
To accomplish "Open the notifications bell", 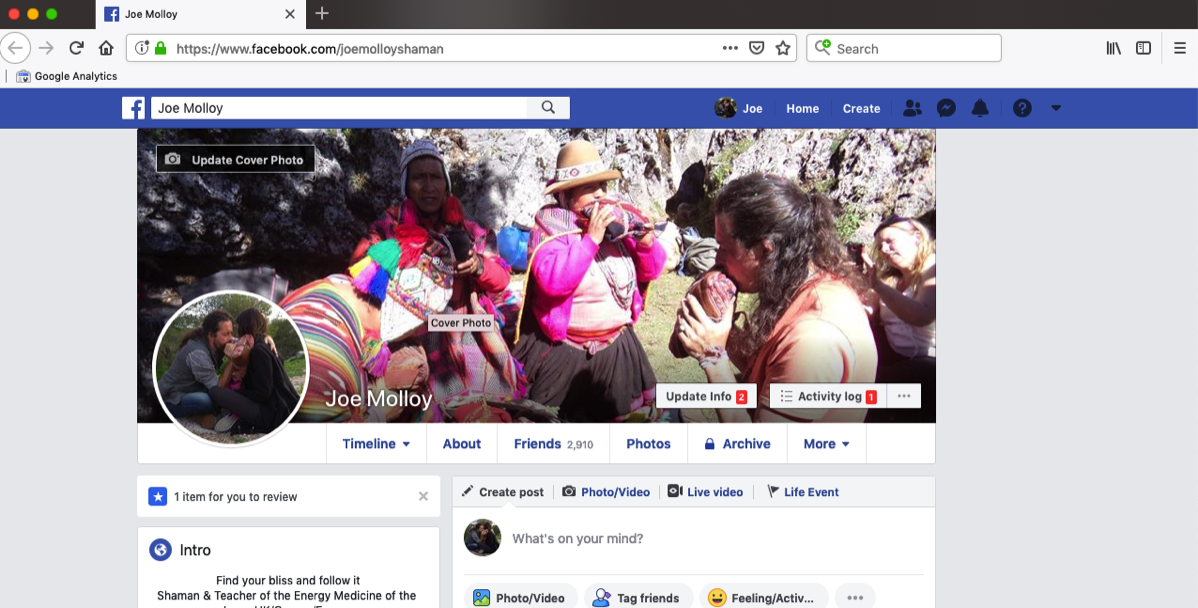I will tap(980, 108).
